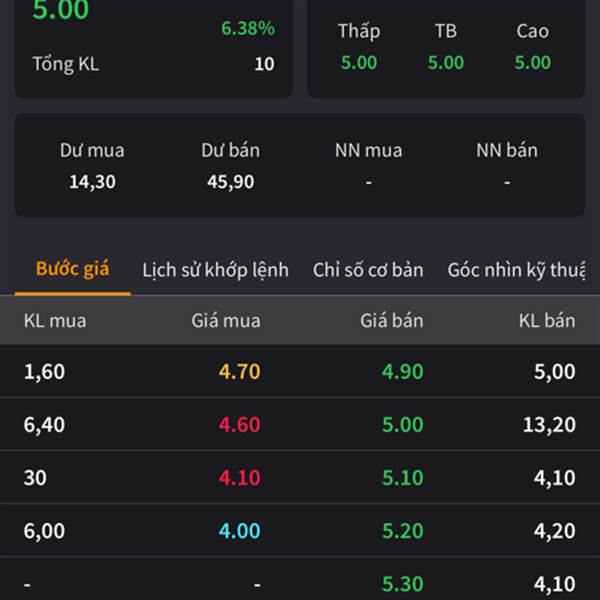Select the Chỉ số cơ bản tab

(x=367, y=270)
